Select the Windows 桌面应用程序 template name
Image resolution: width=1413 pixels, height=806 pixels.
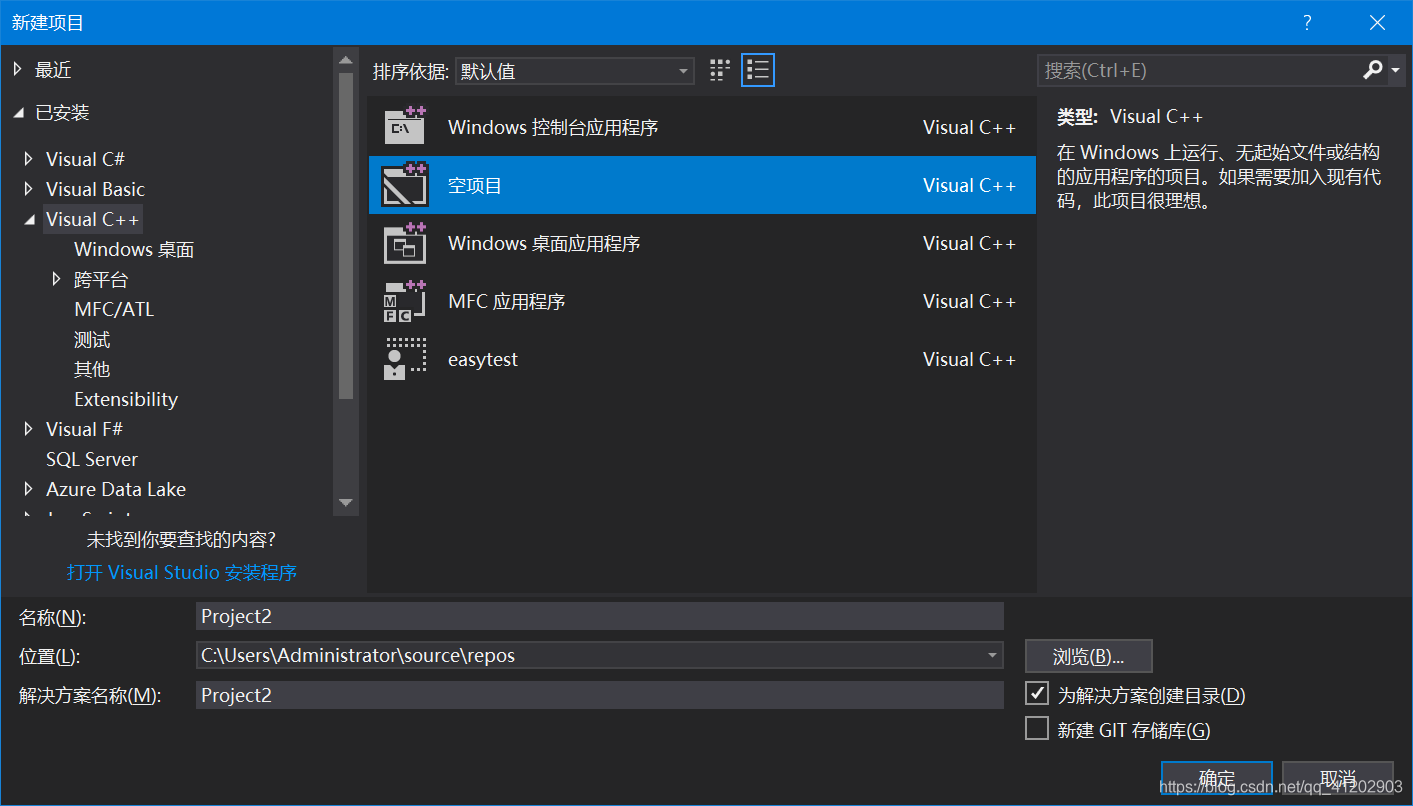pos(544,243)
